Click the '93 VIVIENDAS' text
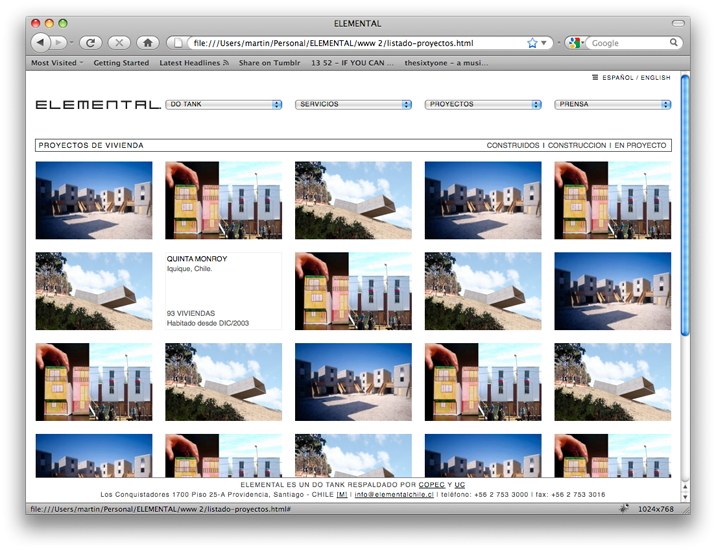This screenshot has width=716, height=550. (191, 313)
